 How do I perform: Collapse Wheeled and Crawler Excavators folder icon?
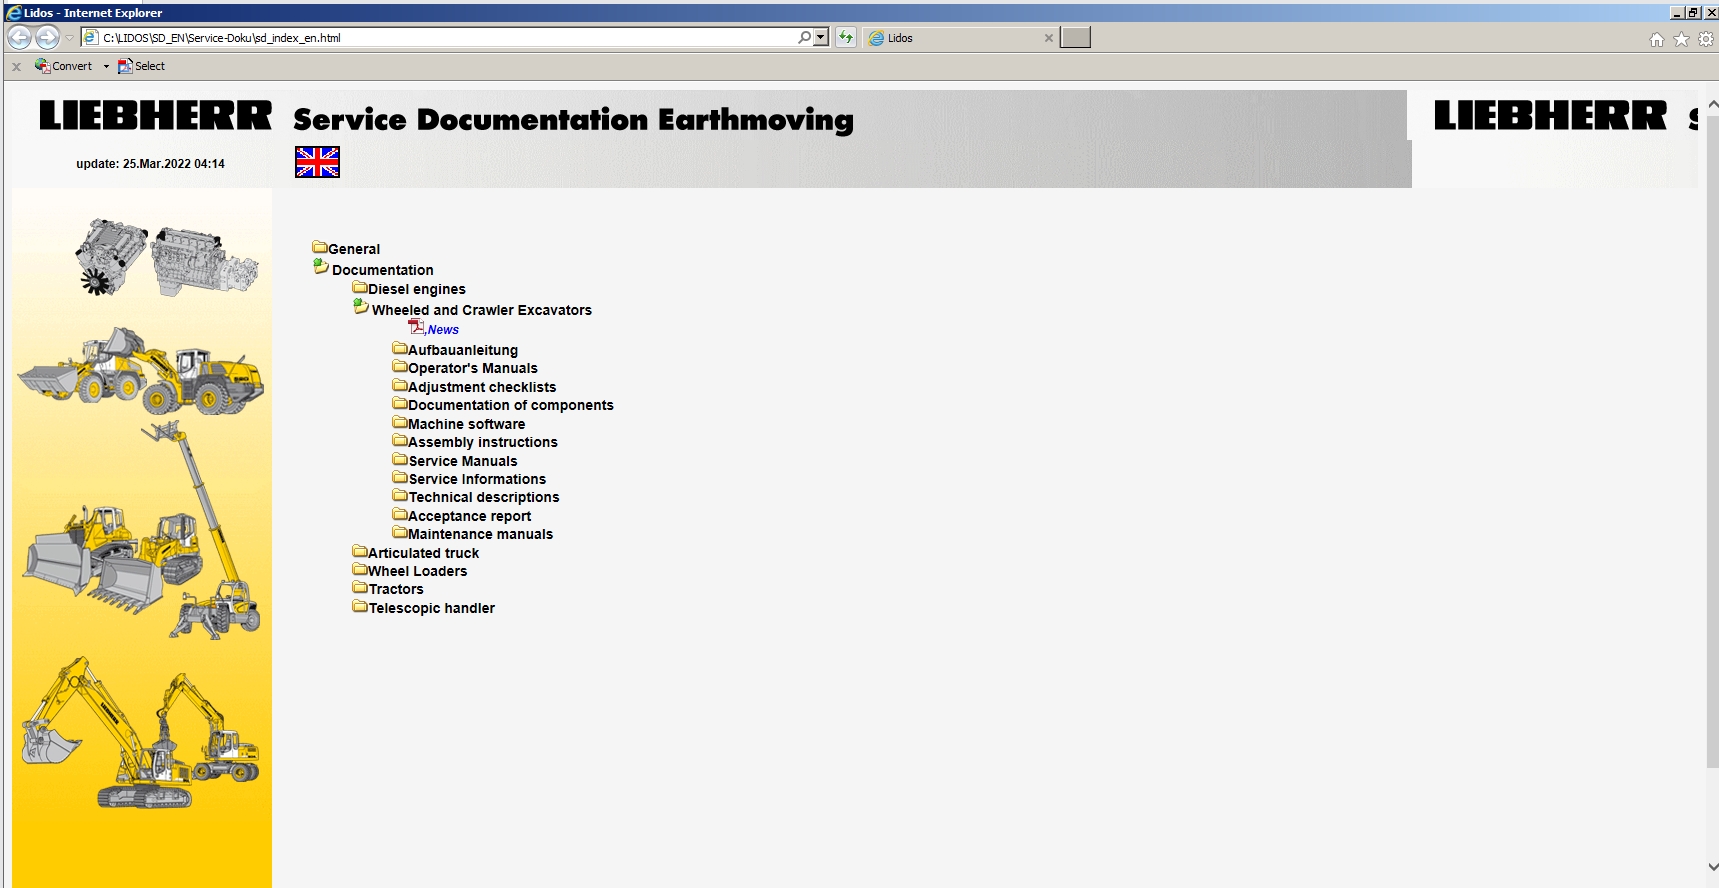coord(361,307)
